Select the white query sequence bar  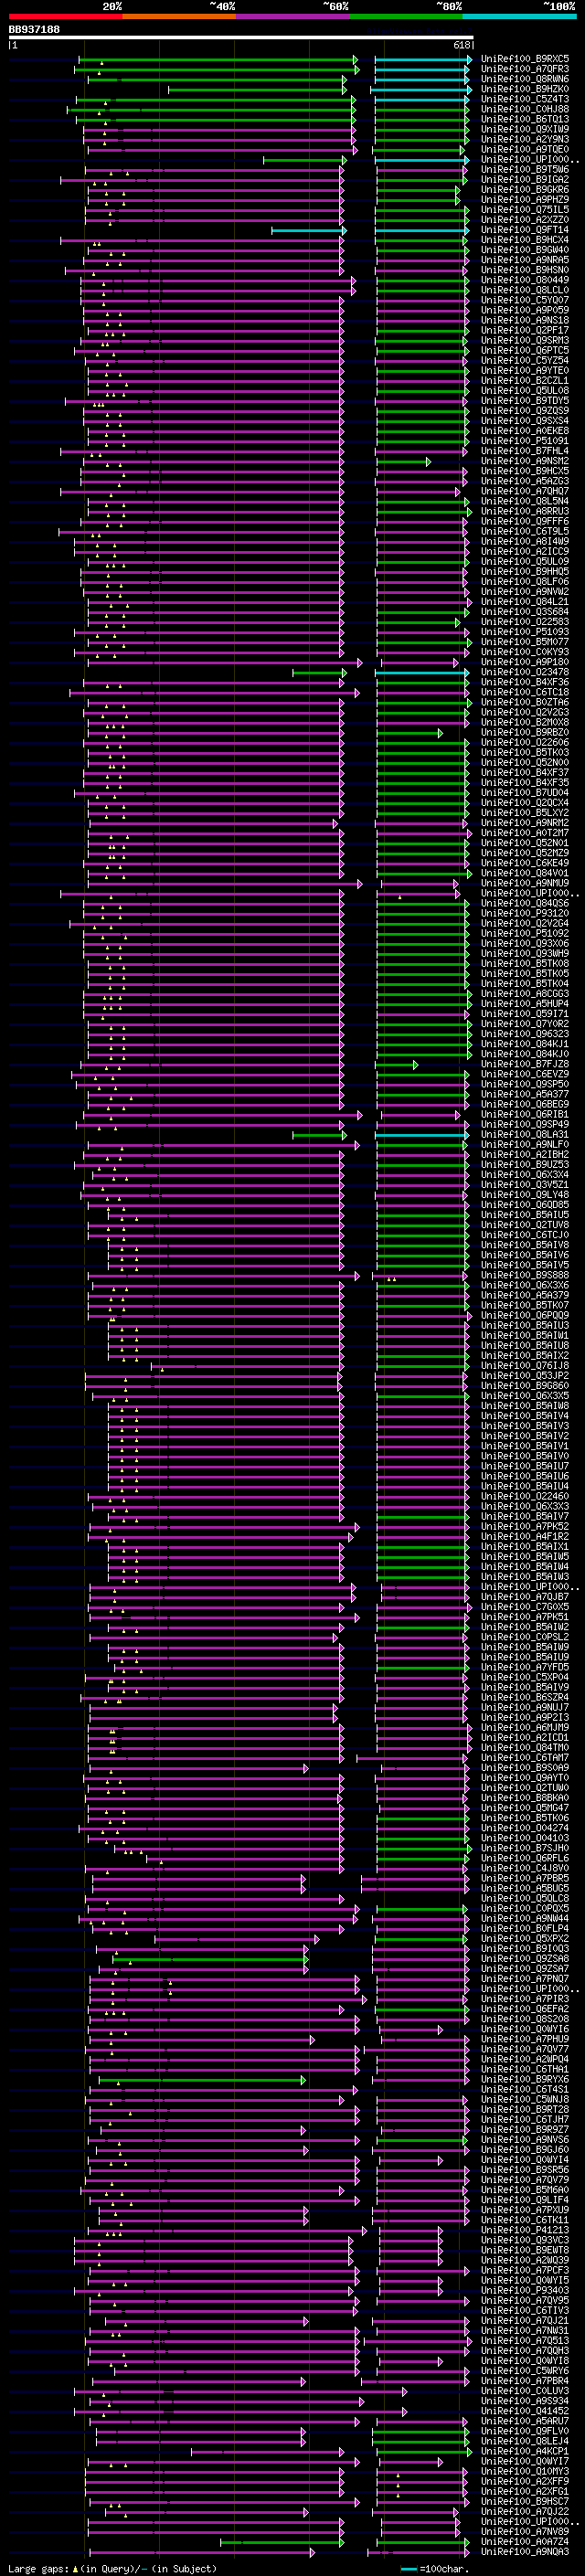click(241, 38)
